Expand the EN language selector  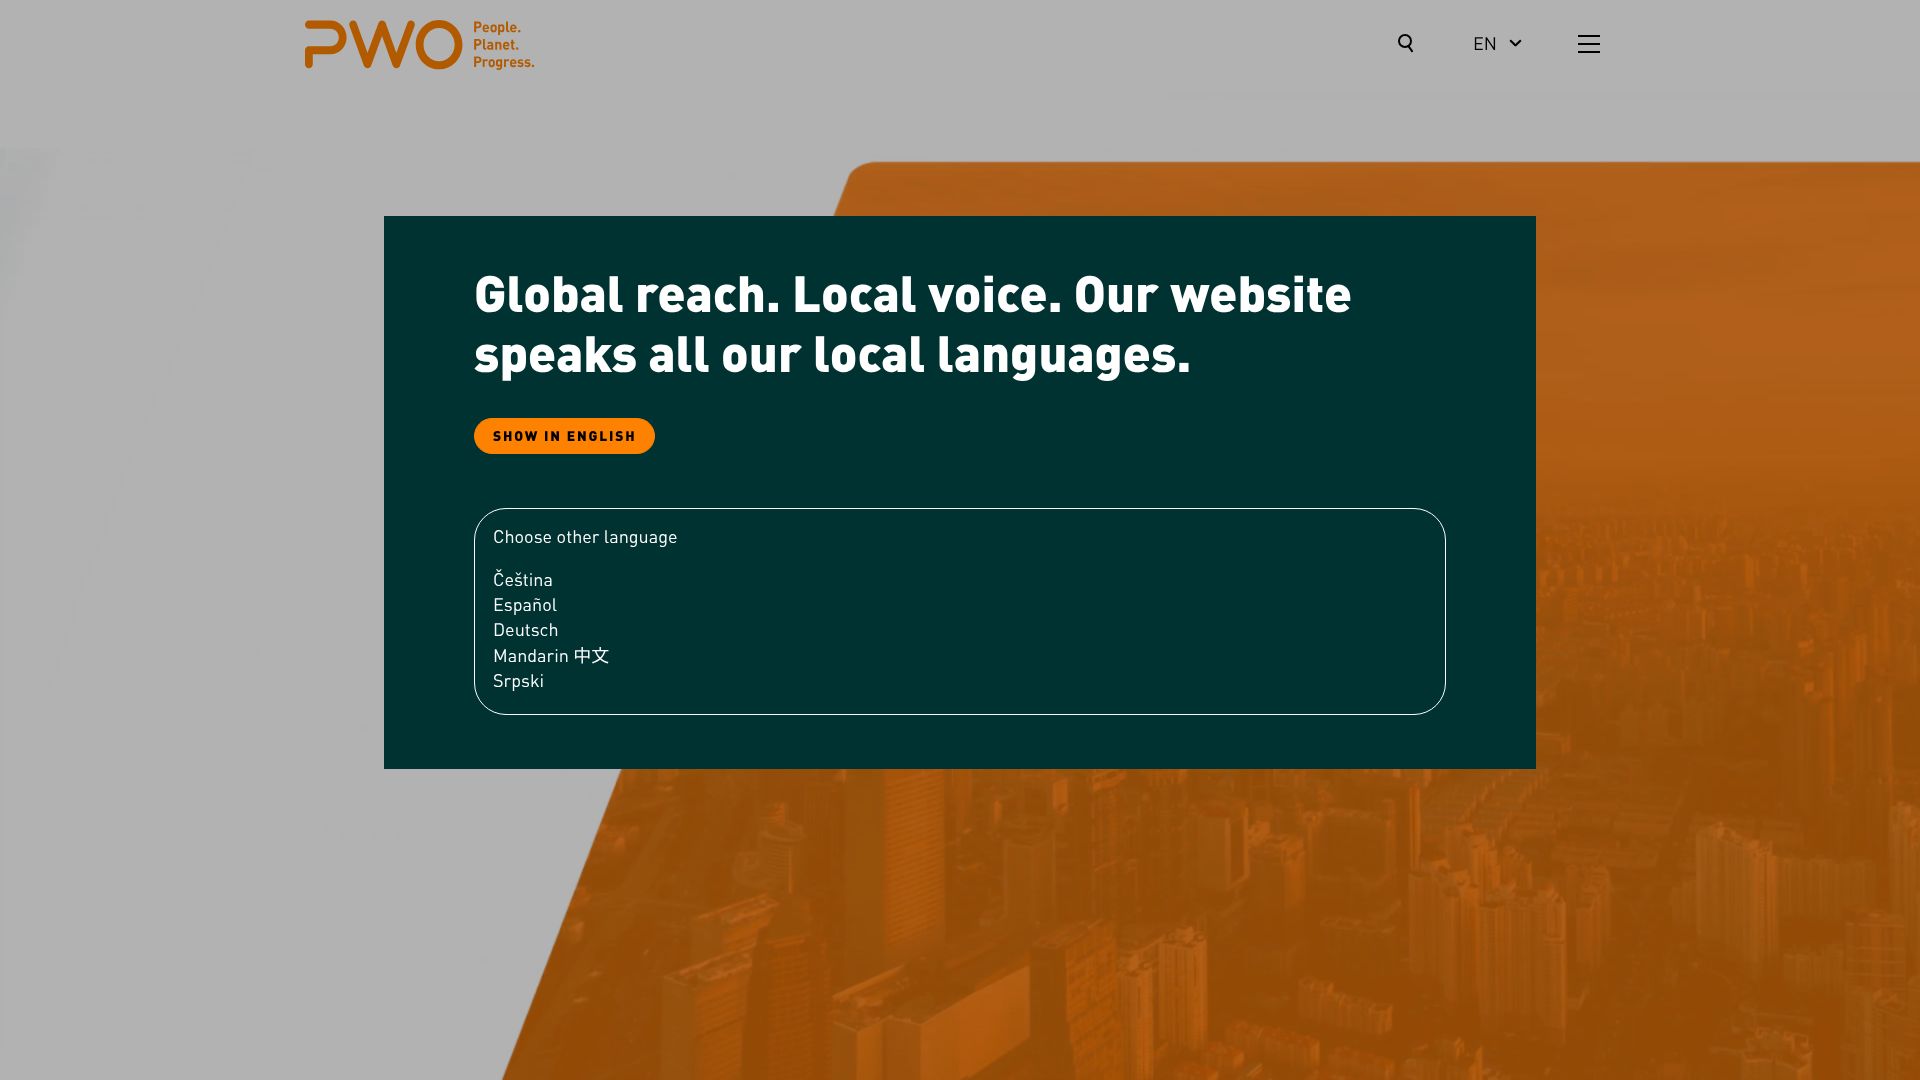pyautogui.click(x=1485, y=44)
